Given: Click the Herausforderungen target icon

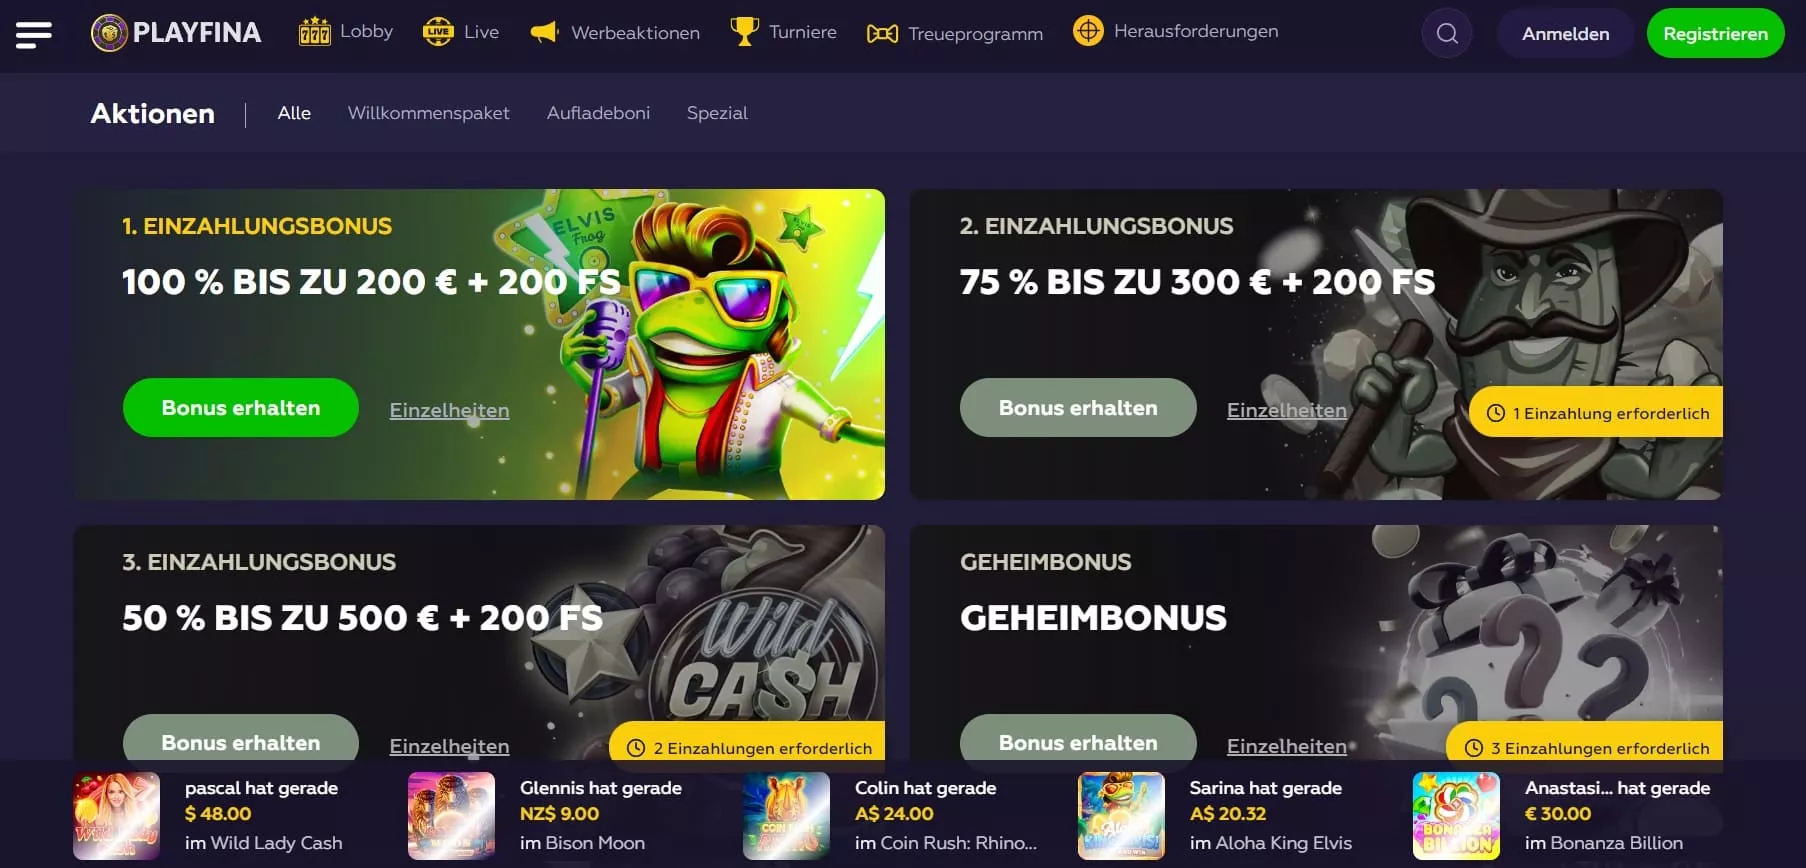Looking at the screenshot, I should coord(1088,31).
